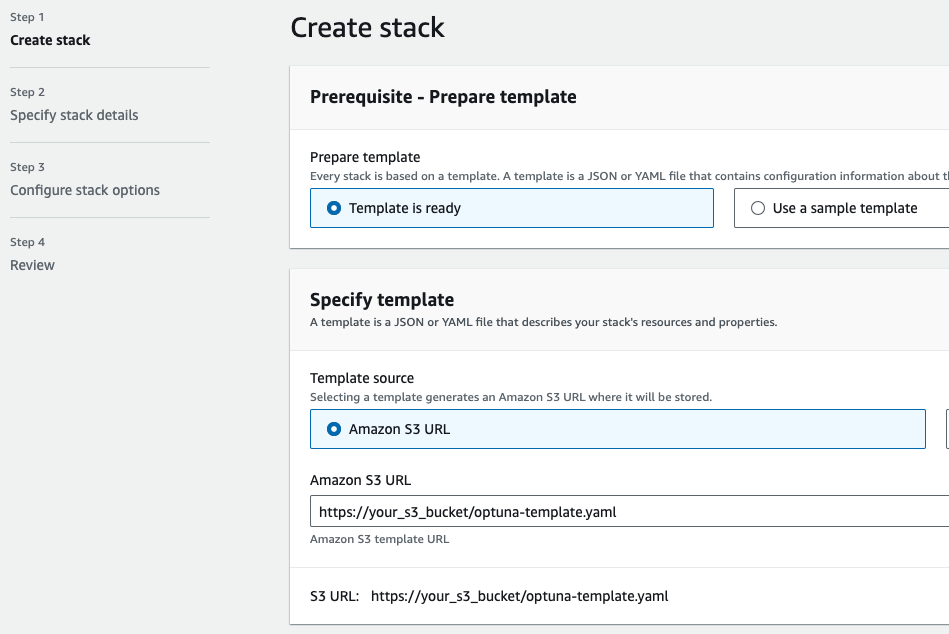The height and width of the screenshot is (634, 949).
Task: Click the "Prepare template" field label
Action: tap(365, 157)
